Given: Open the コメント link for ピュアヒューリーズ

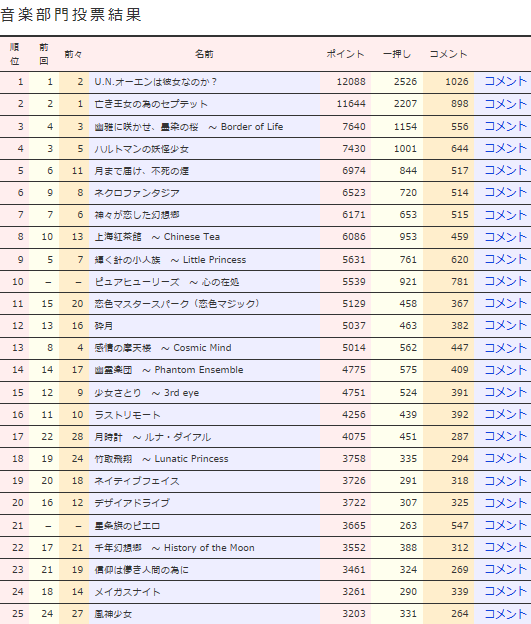Looking at the screenshot, I should point(506,282).
